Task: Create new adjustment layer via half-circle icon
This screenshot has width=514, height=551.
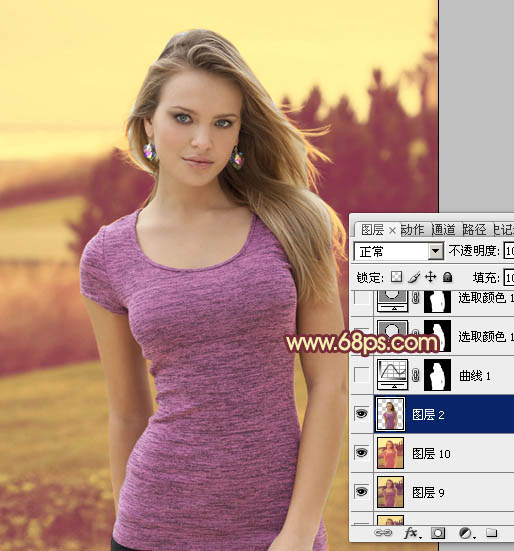Action: pos(467,533)
